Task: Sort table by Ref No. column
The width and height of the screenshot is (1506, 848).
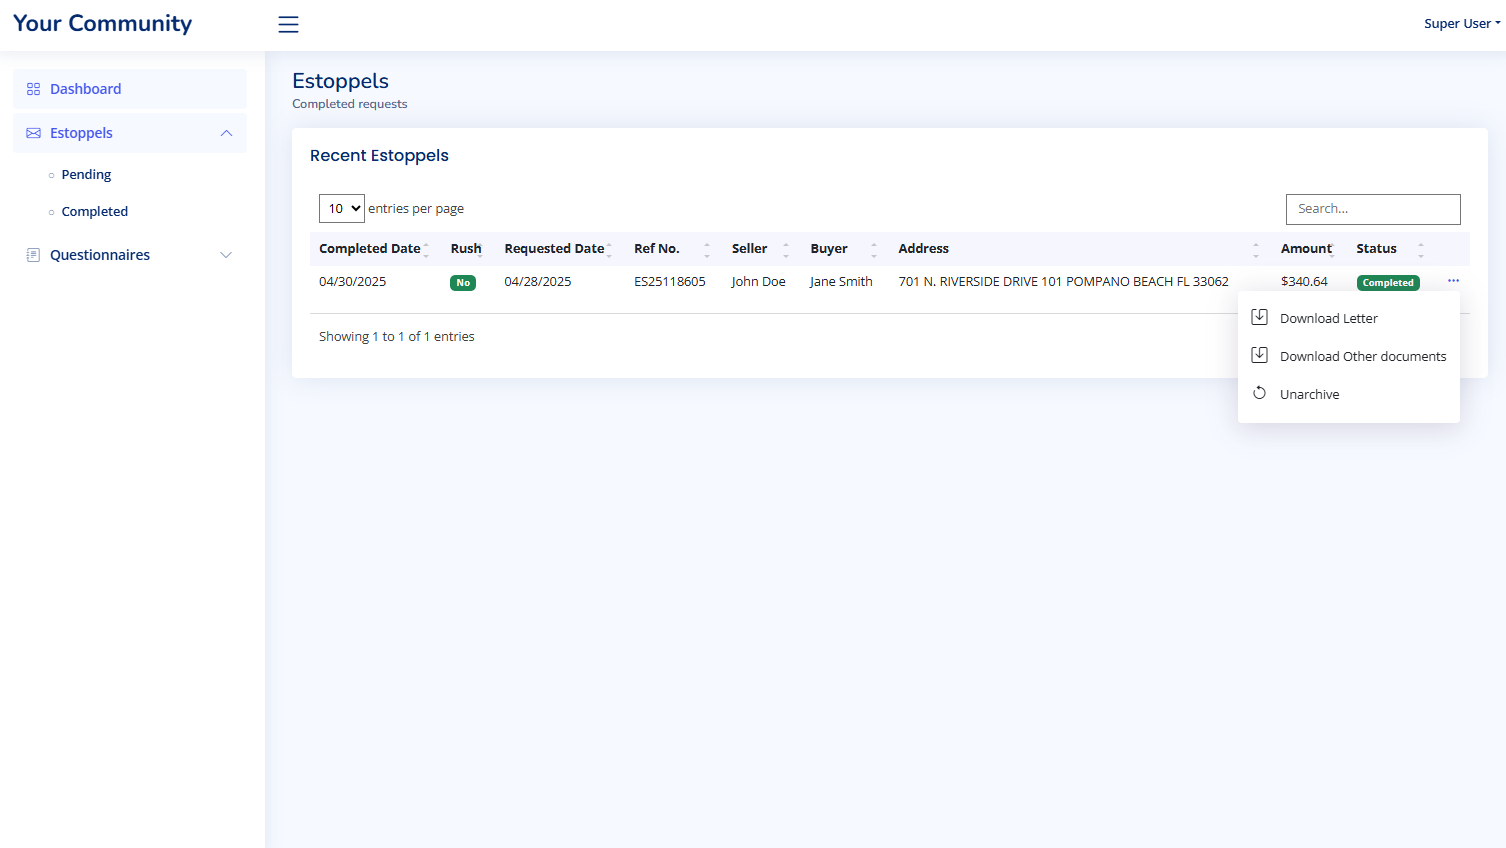Action: (x=657, y=249)
